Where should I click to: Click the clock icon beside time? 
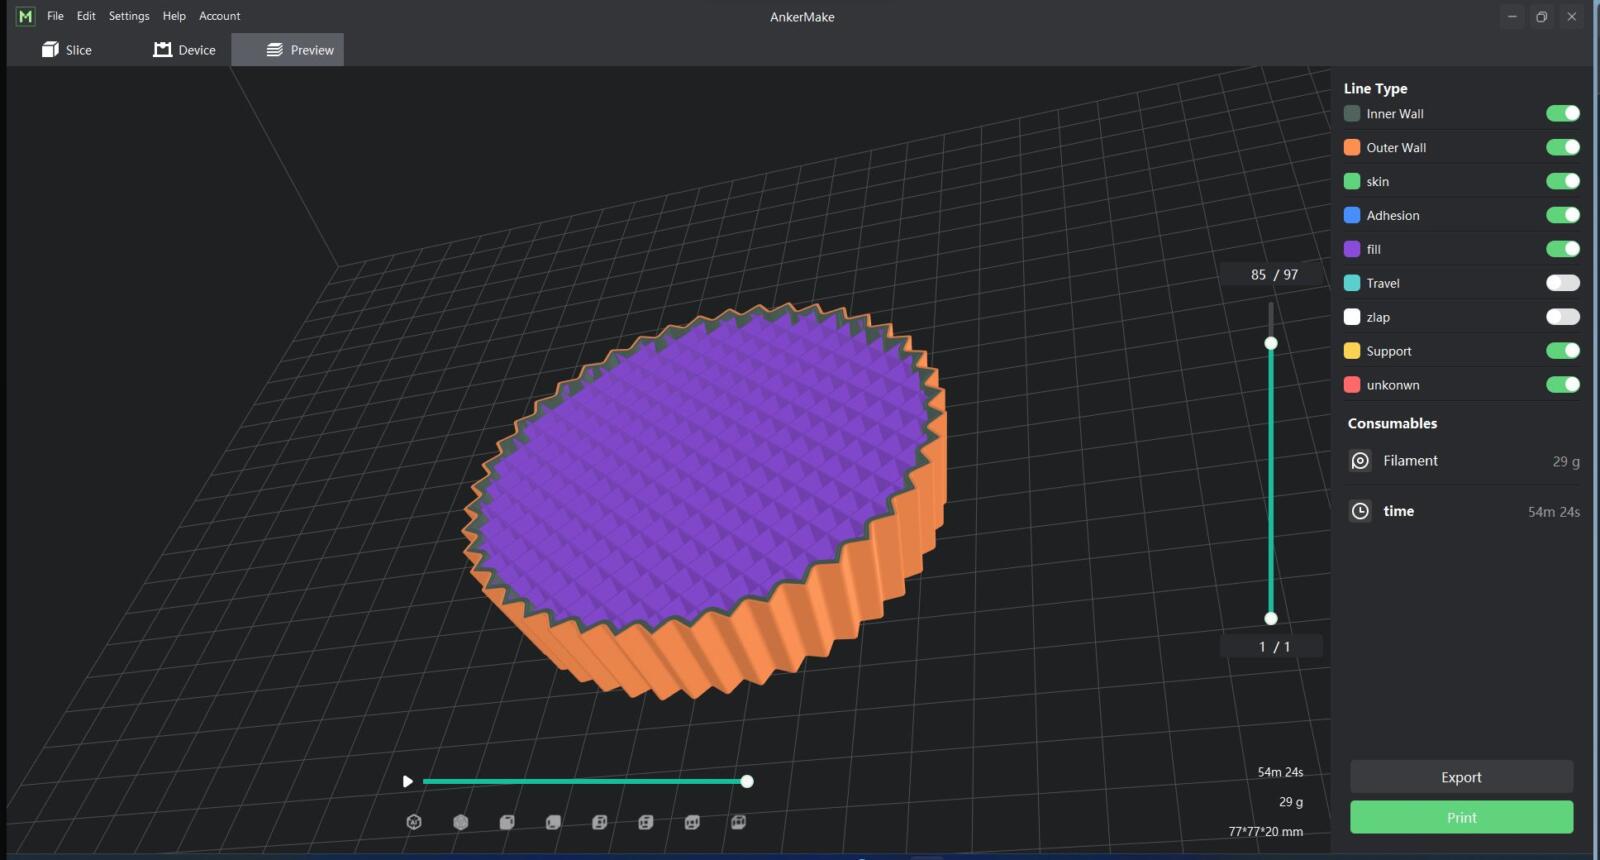(1360, 511)
